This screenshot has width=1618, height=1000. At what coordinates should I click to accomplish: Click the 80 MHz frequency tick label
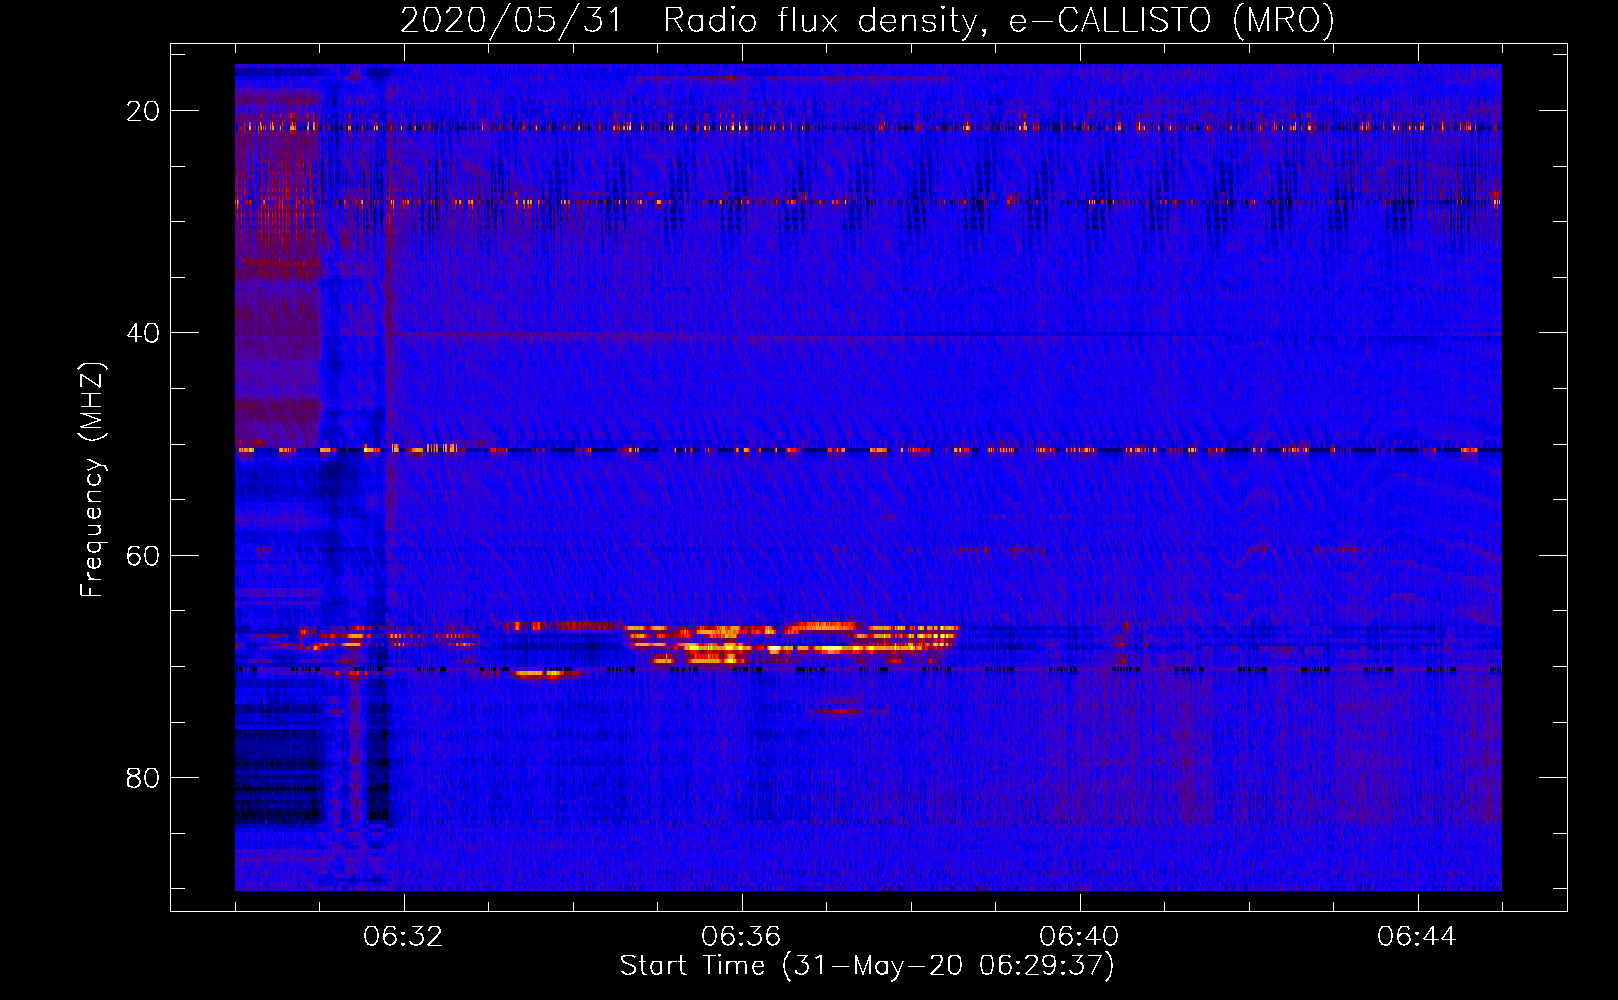point(143,778)
